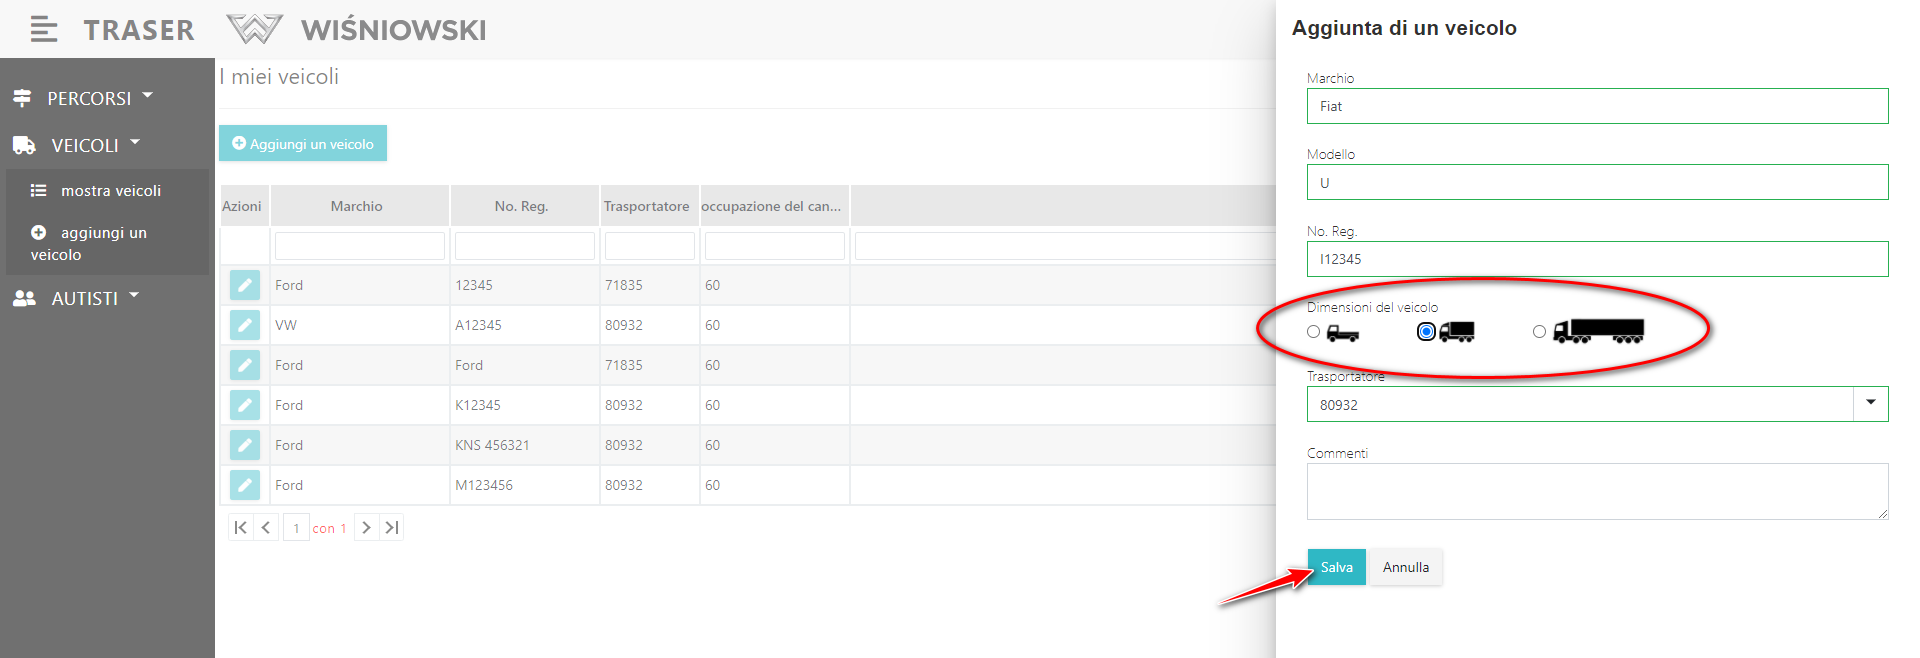Click the Commenti text area
The height and width of the screenshot is (658, 1920).
1596,491
